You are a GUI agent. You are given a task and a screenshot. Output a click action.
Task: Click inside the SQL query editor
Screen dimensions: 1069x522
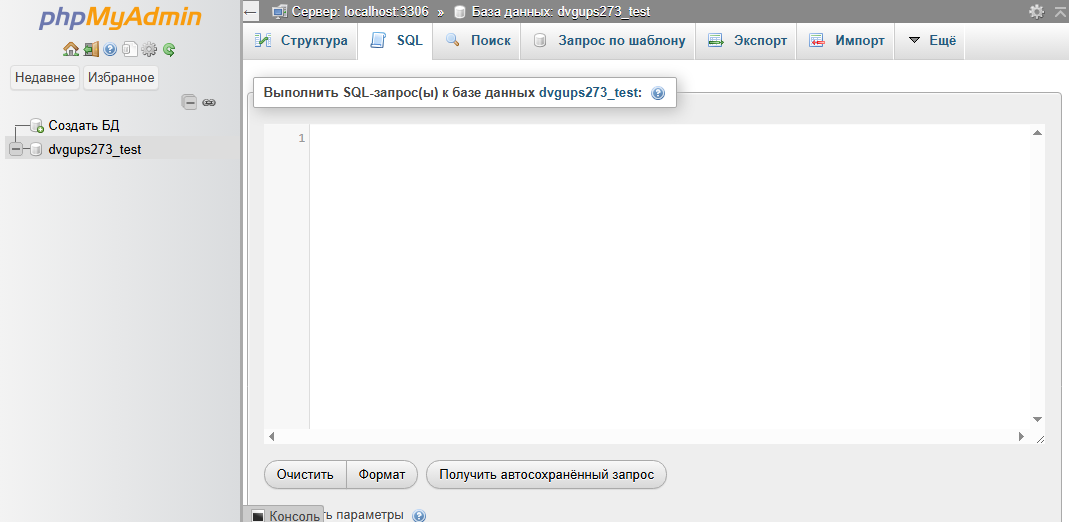point(670,276)
